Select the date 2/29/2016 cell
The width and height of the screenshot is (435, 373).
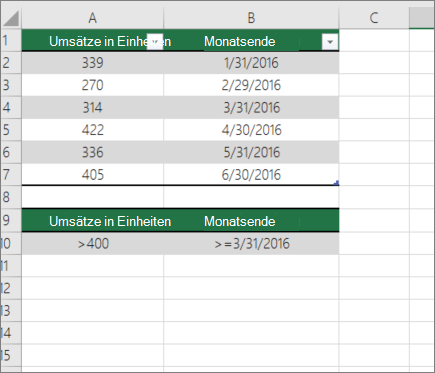coord(251,85)
